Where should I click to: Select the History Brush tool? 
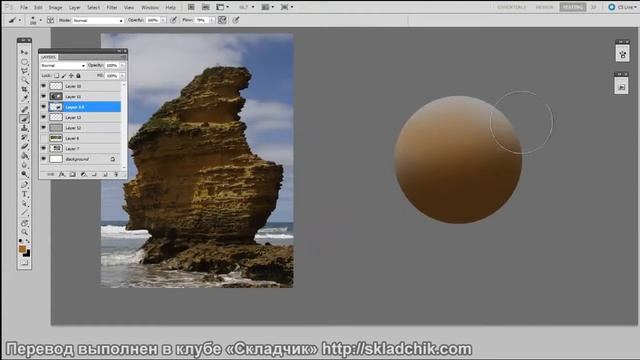24,137
